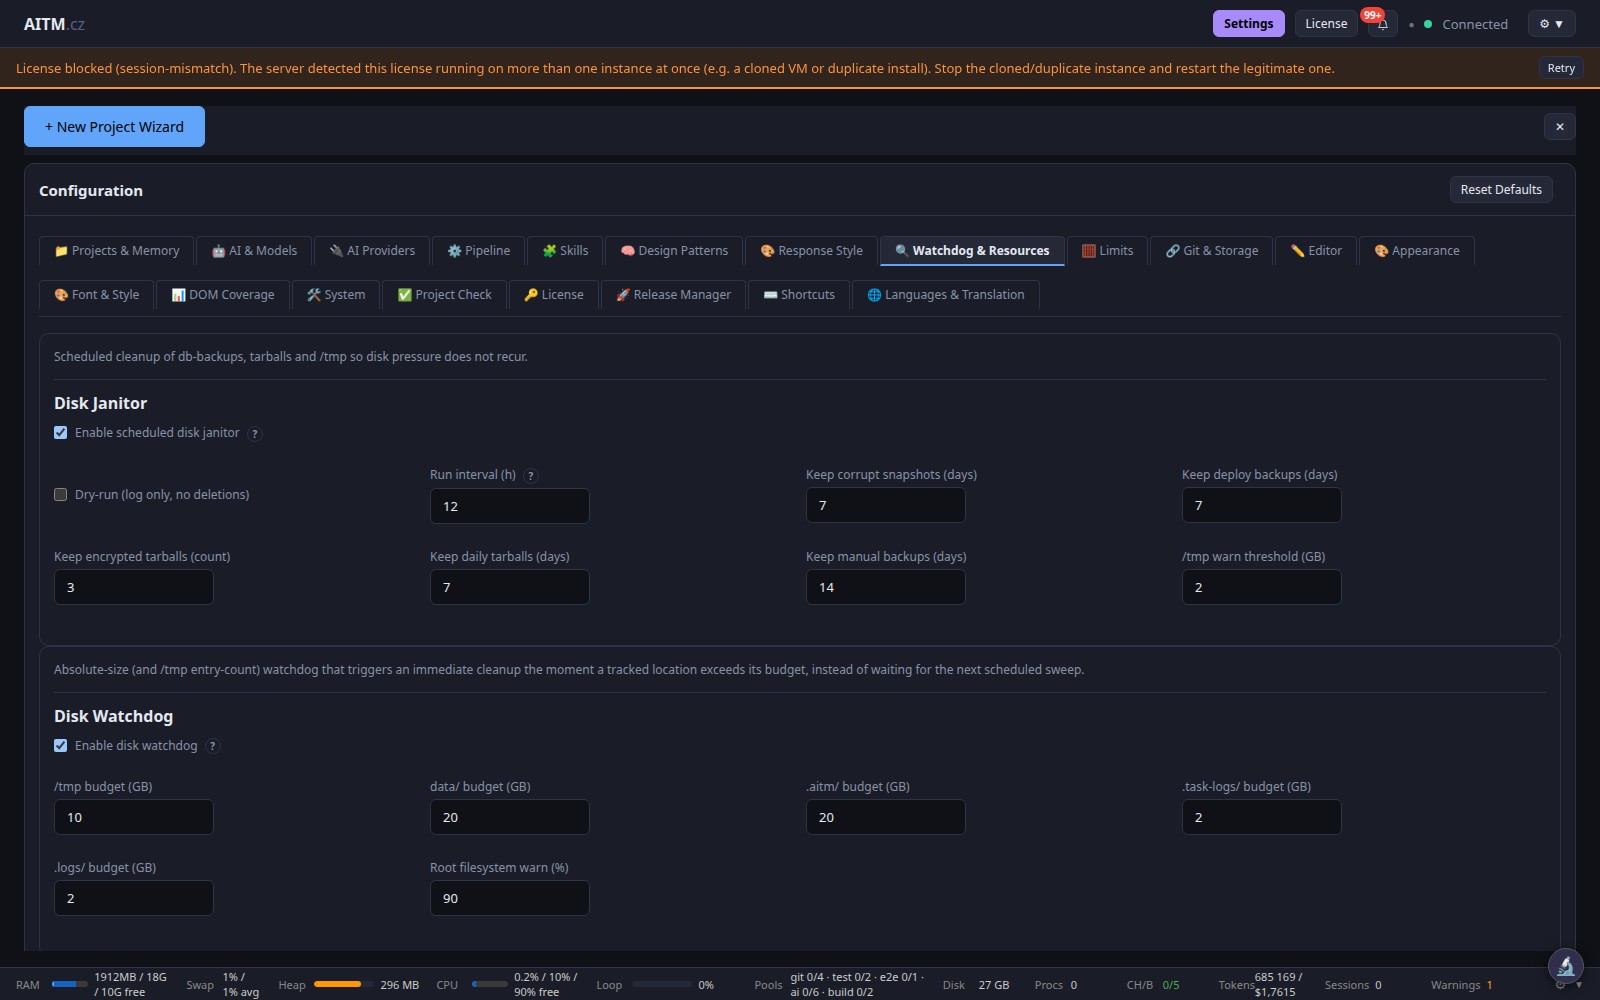
Task: Click the Loop meter bar
Action: pyautogui.click(x=661, y=984)
